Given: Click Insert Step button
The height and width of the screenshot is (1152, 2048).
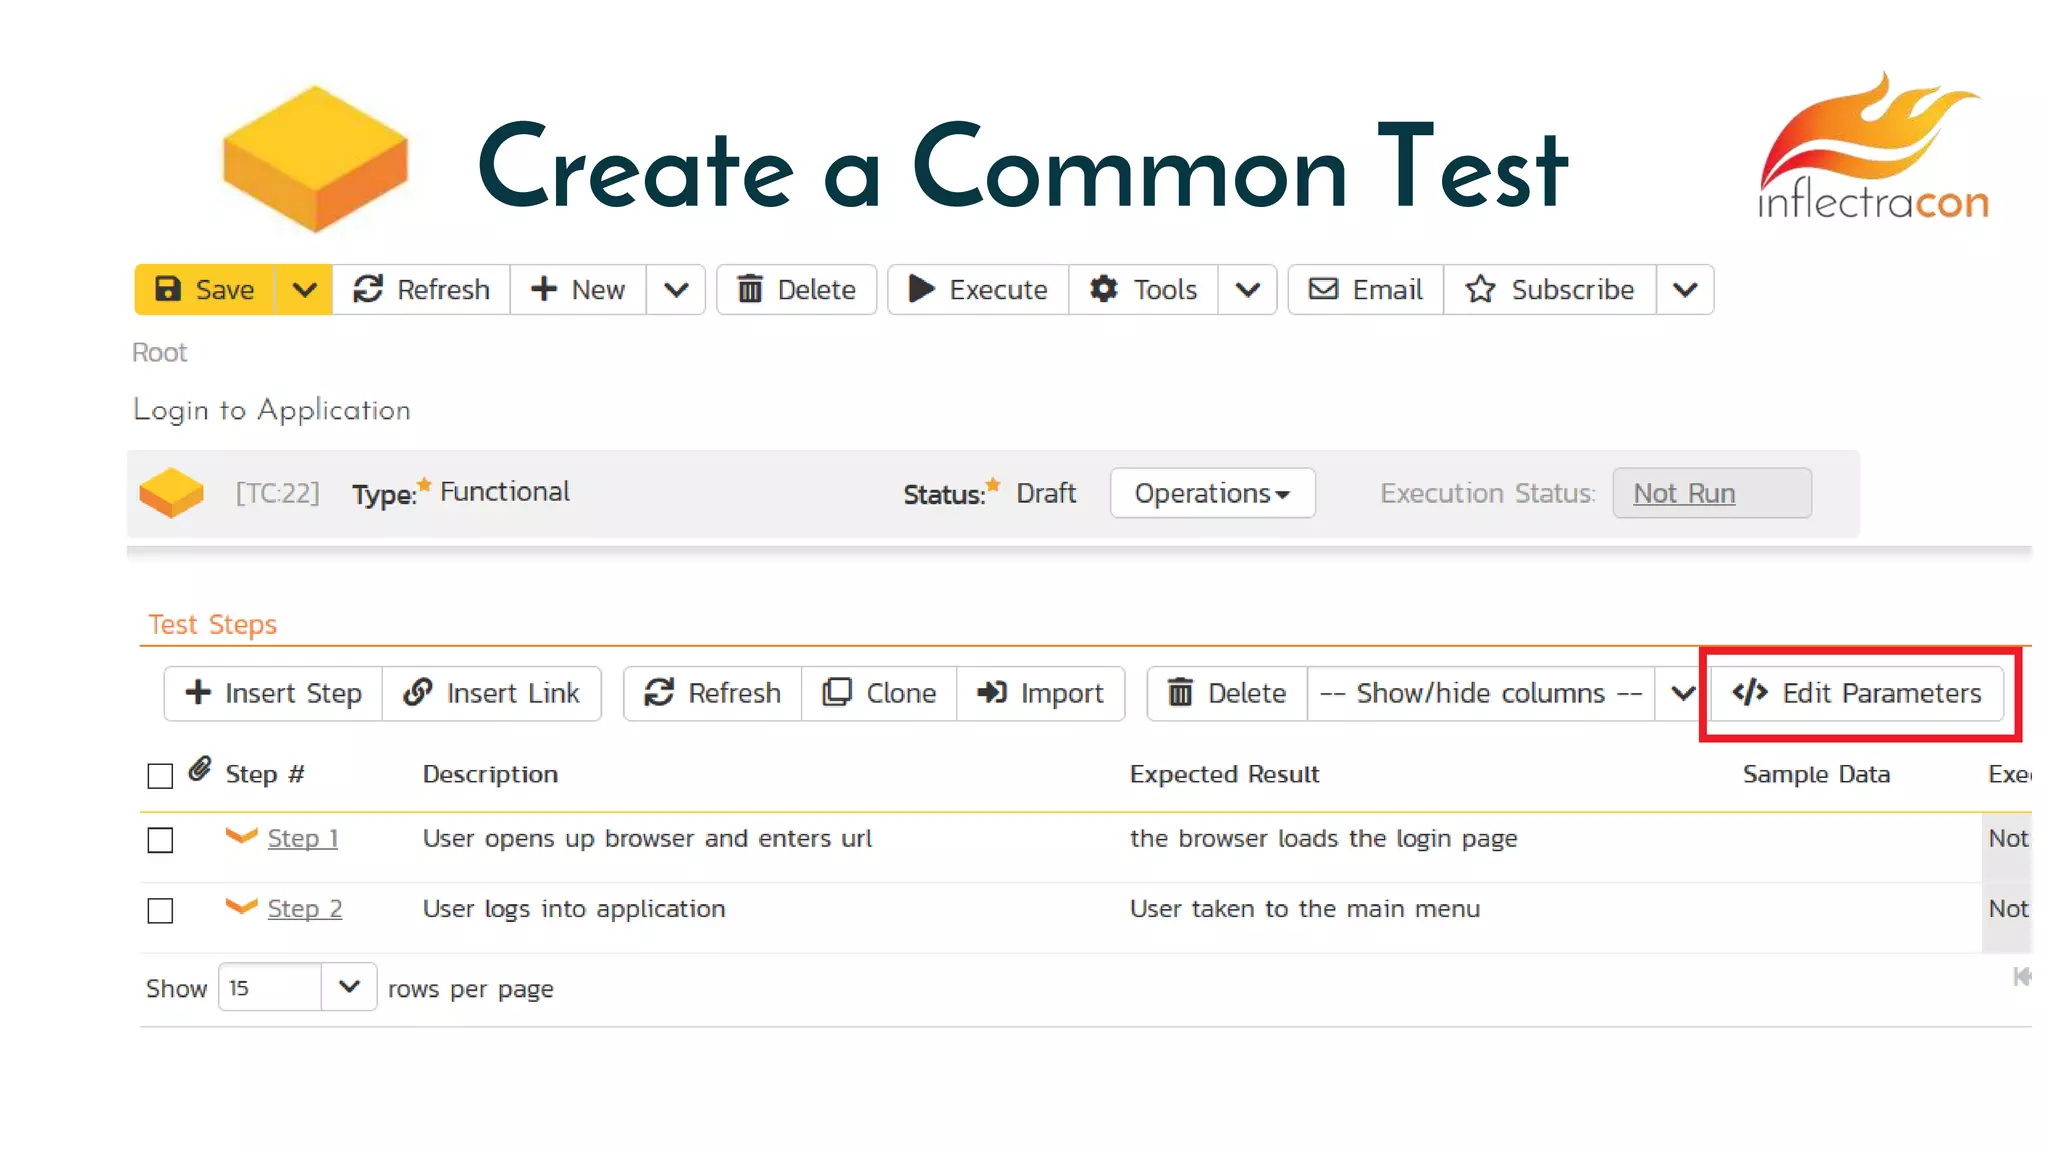Looking at the screenshot, I should tap(273, 693).
